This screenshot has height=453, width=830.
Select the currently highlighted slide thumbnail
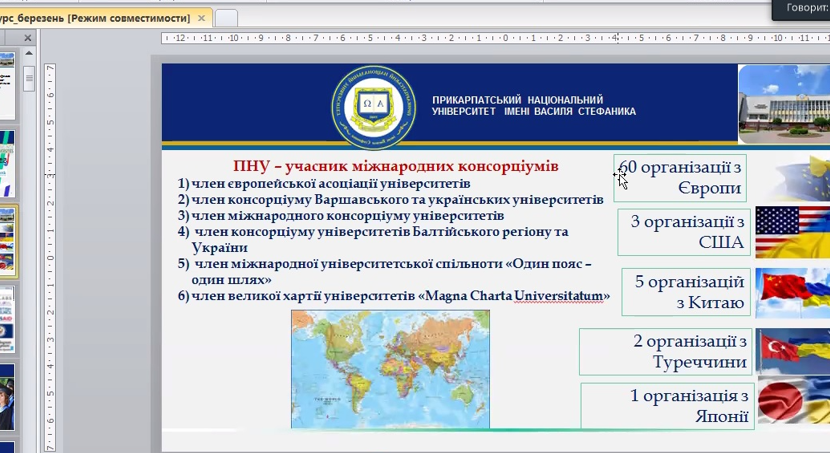[8, 241]
